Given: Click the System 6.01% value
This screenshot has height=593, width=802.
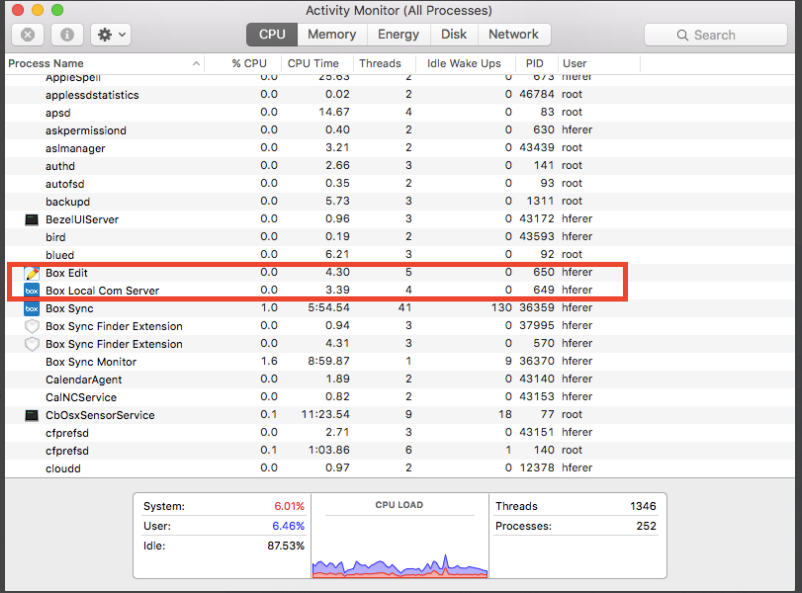Looking at the screenshot, I should [289, 506].
